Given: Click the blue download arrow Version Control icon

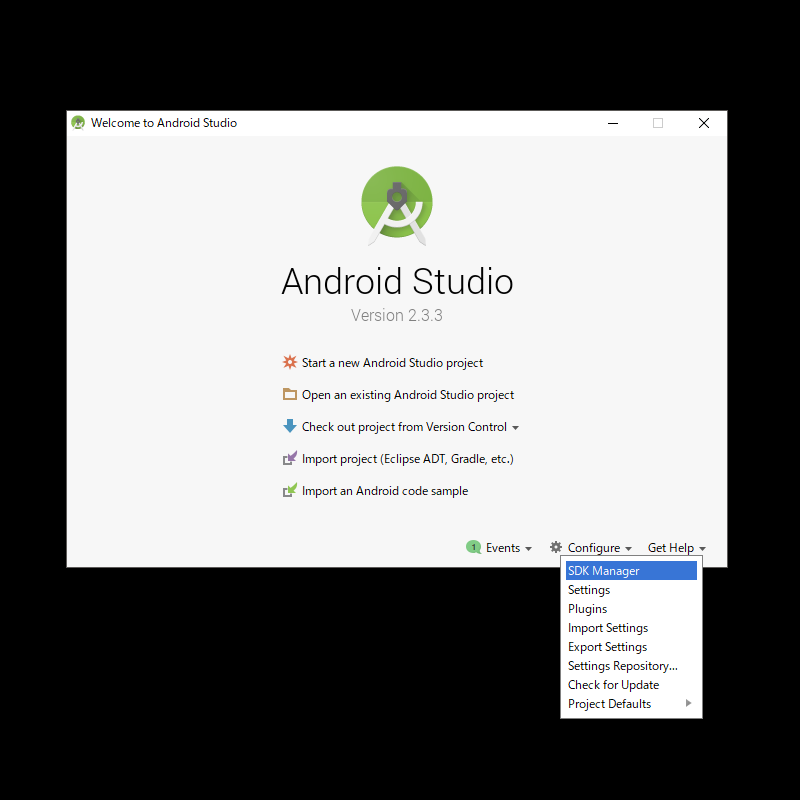Looking at the screenshot, I should 290,426.
